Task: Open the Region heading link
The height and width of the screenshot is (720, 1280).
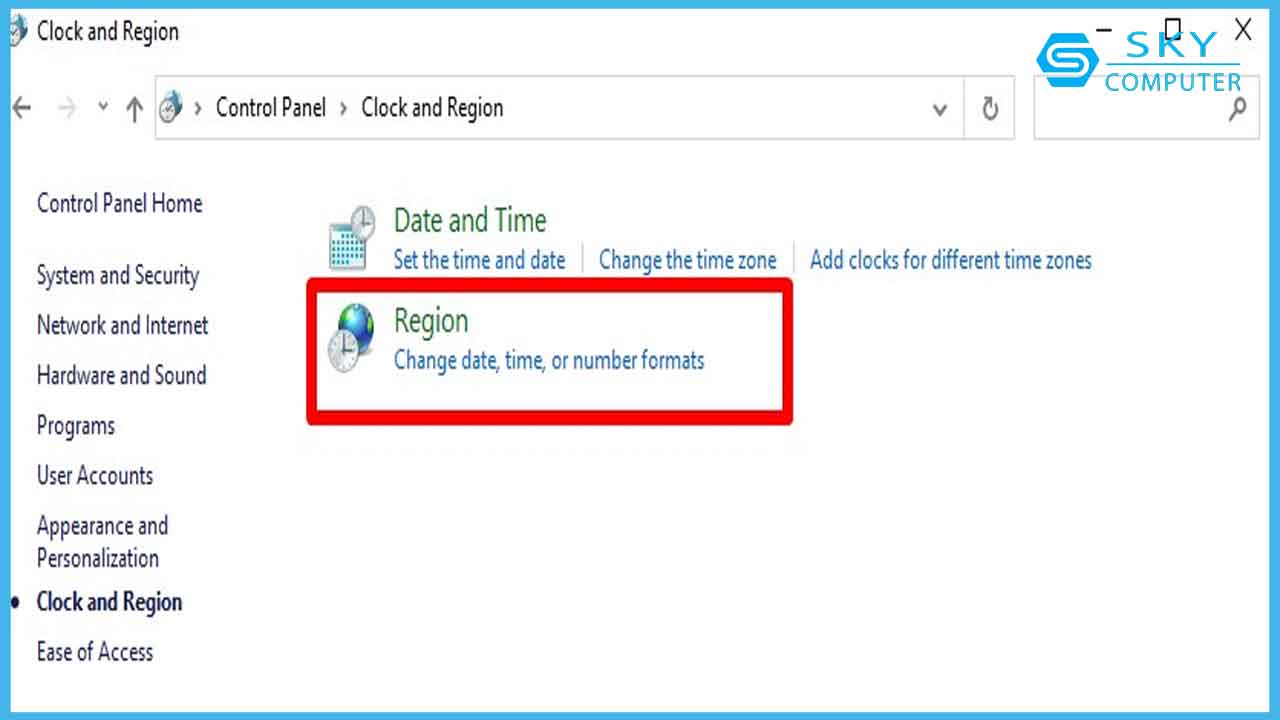Action: pyautogui.click(x=431, y=321)
